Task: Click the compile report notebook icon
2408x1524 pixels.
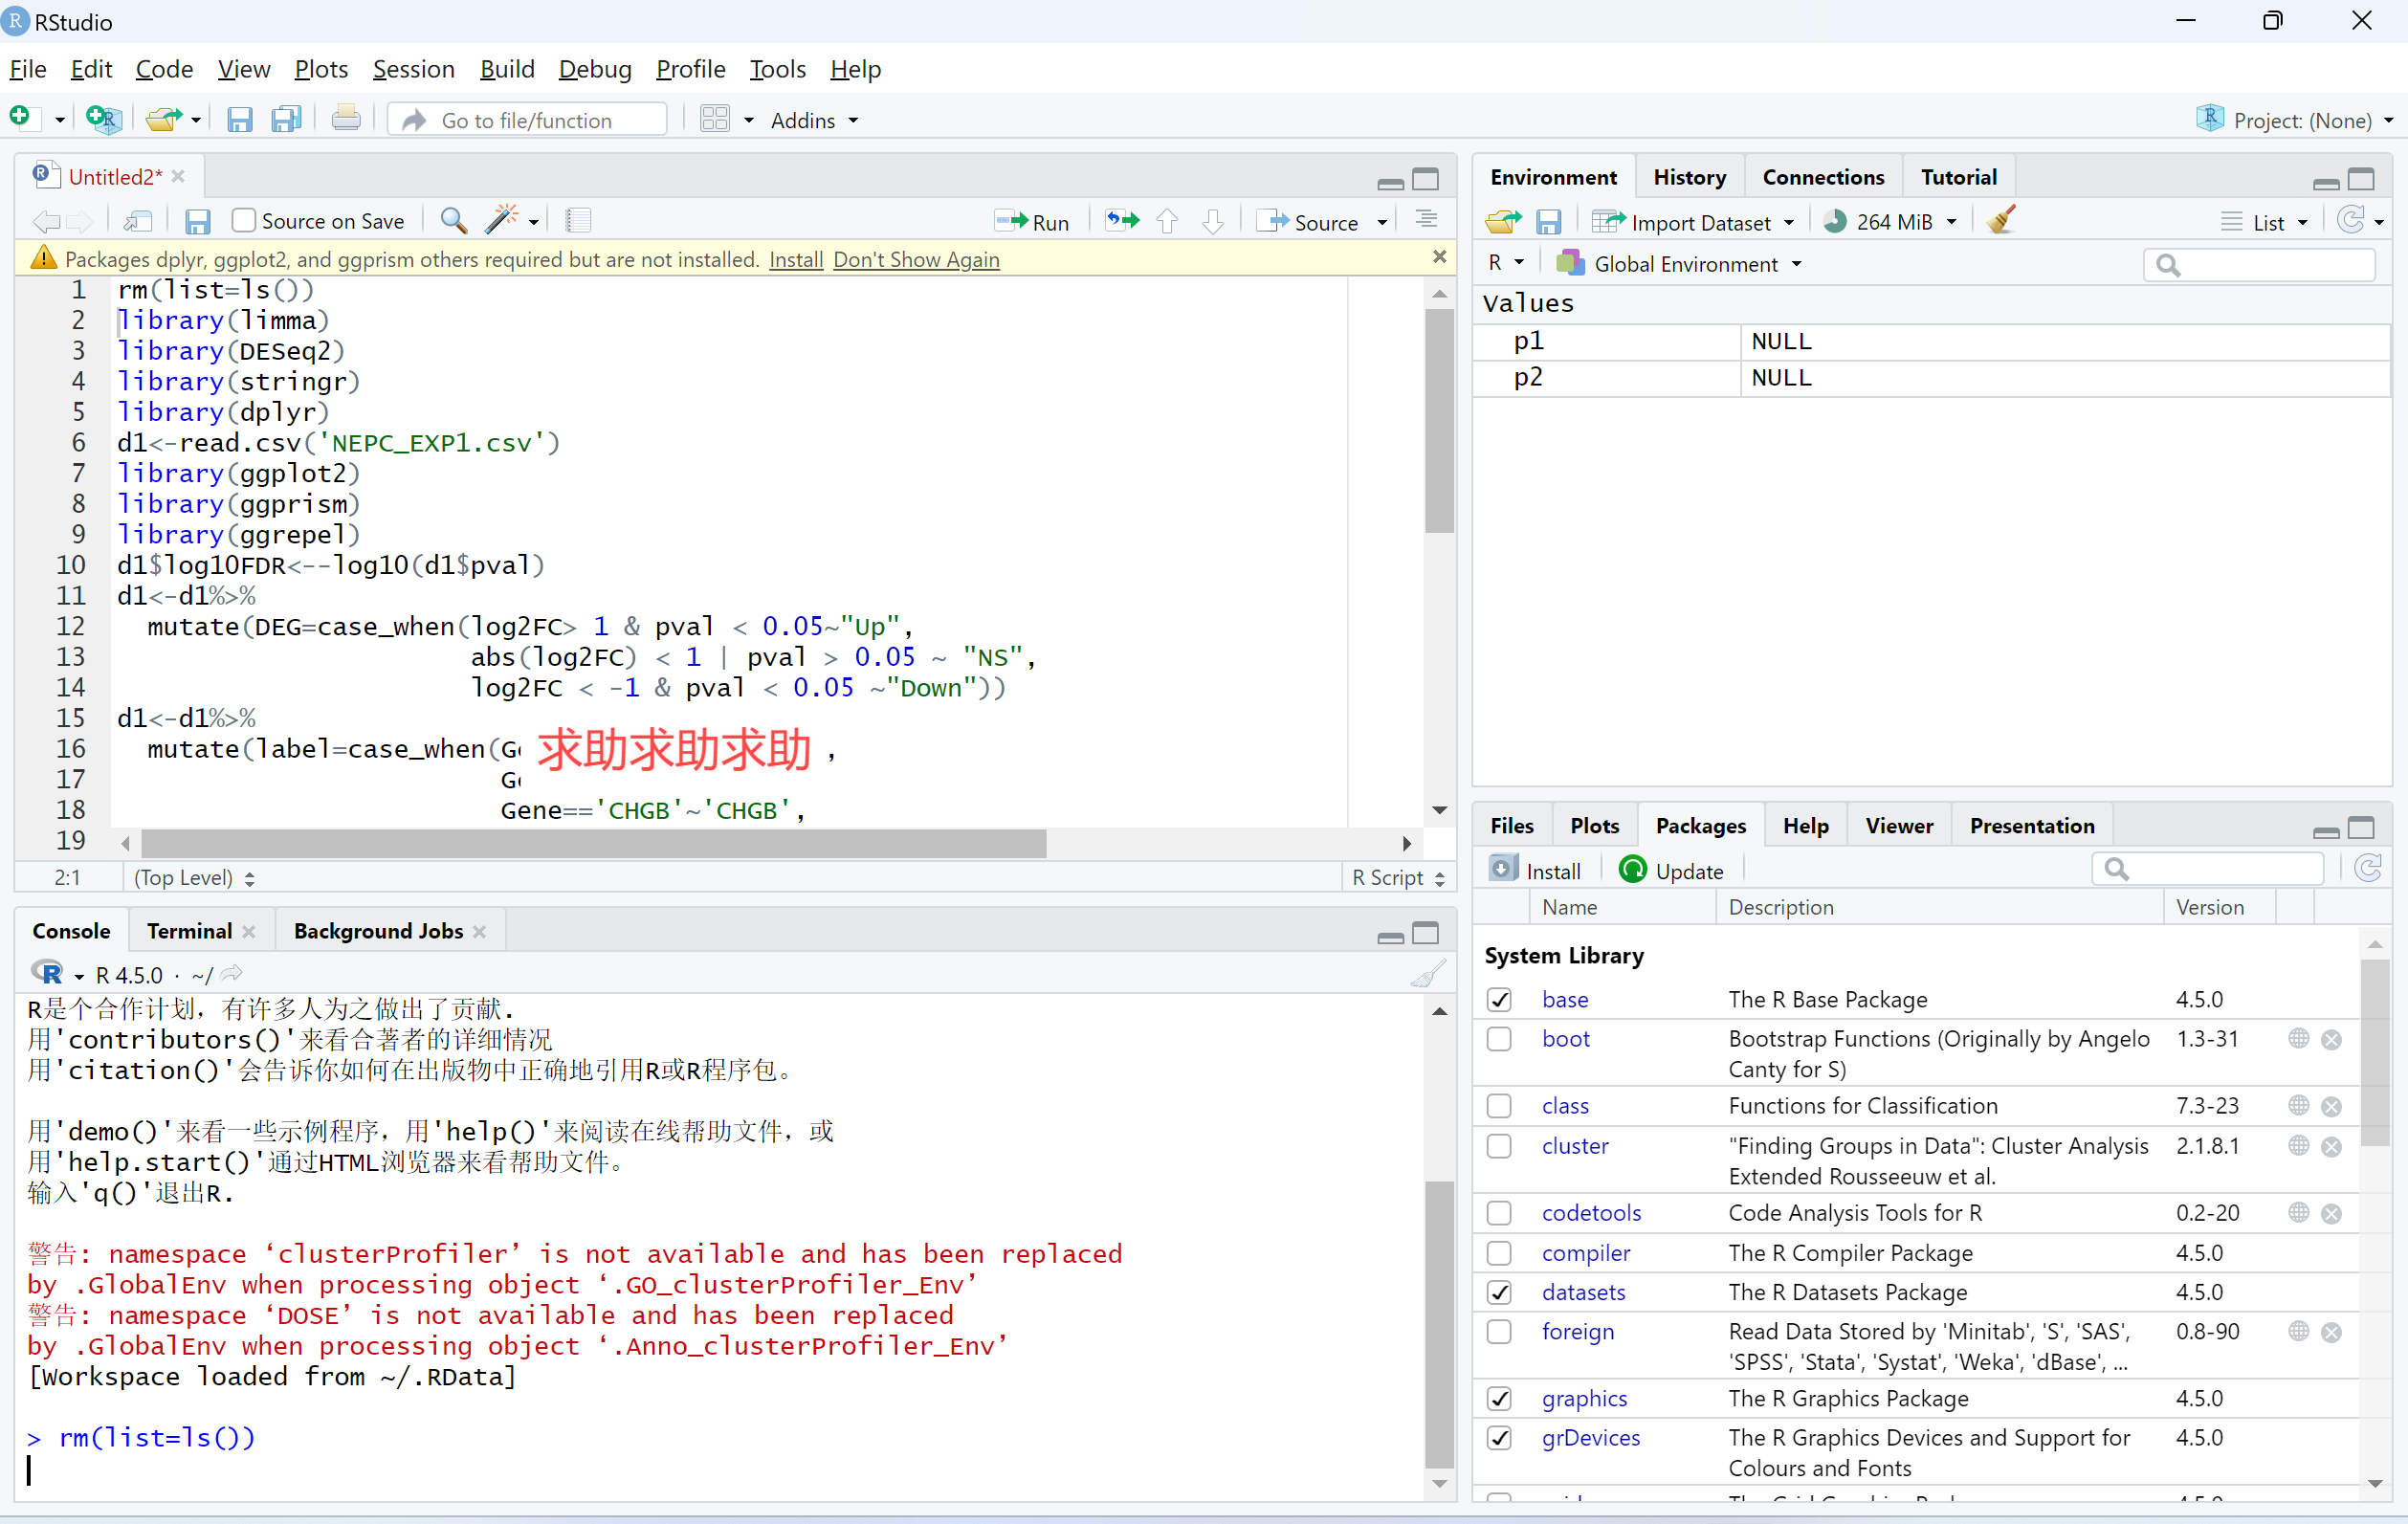Action: tap(578, 220)
